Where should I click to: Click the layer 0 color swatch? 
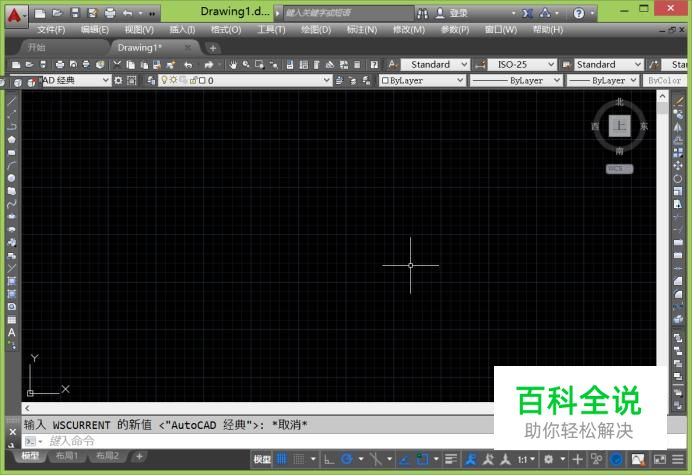[202, 80]
